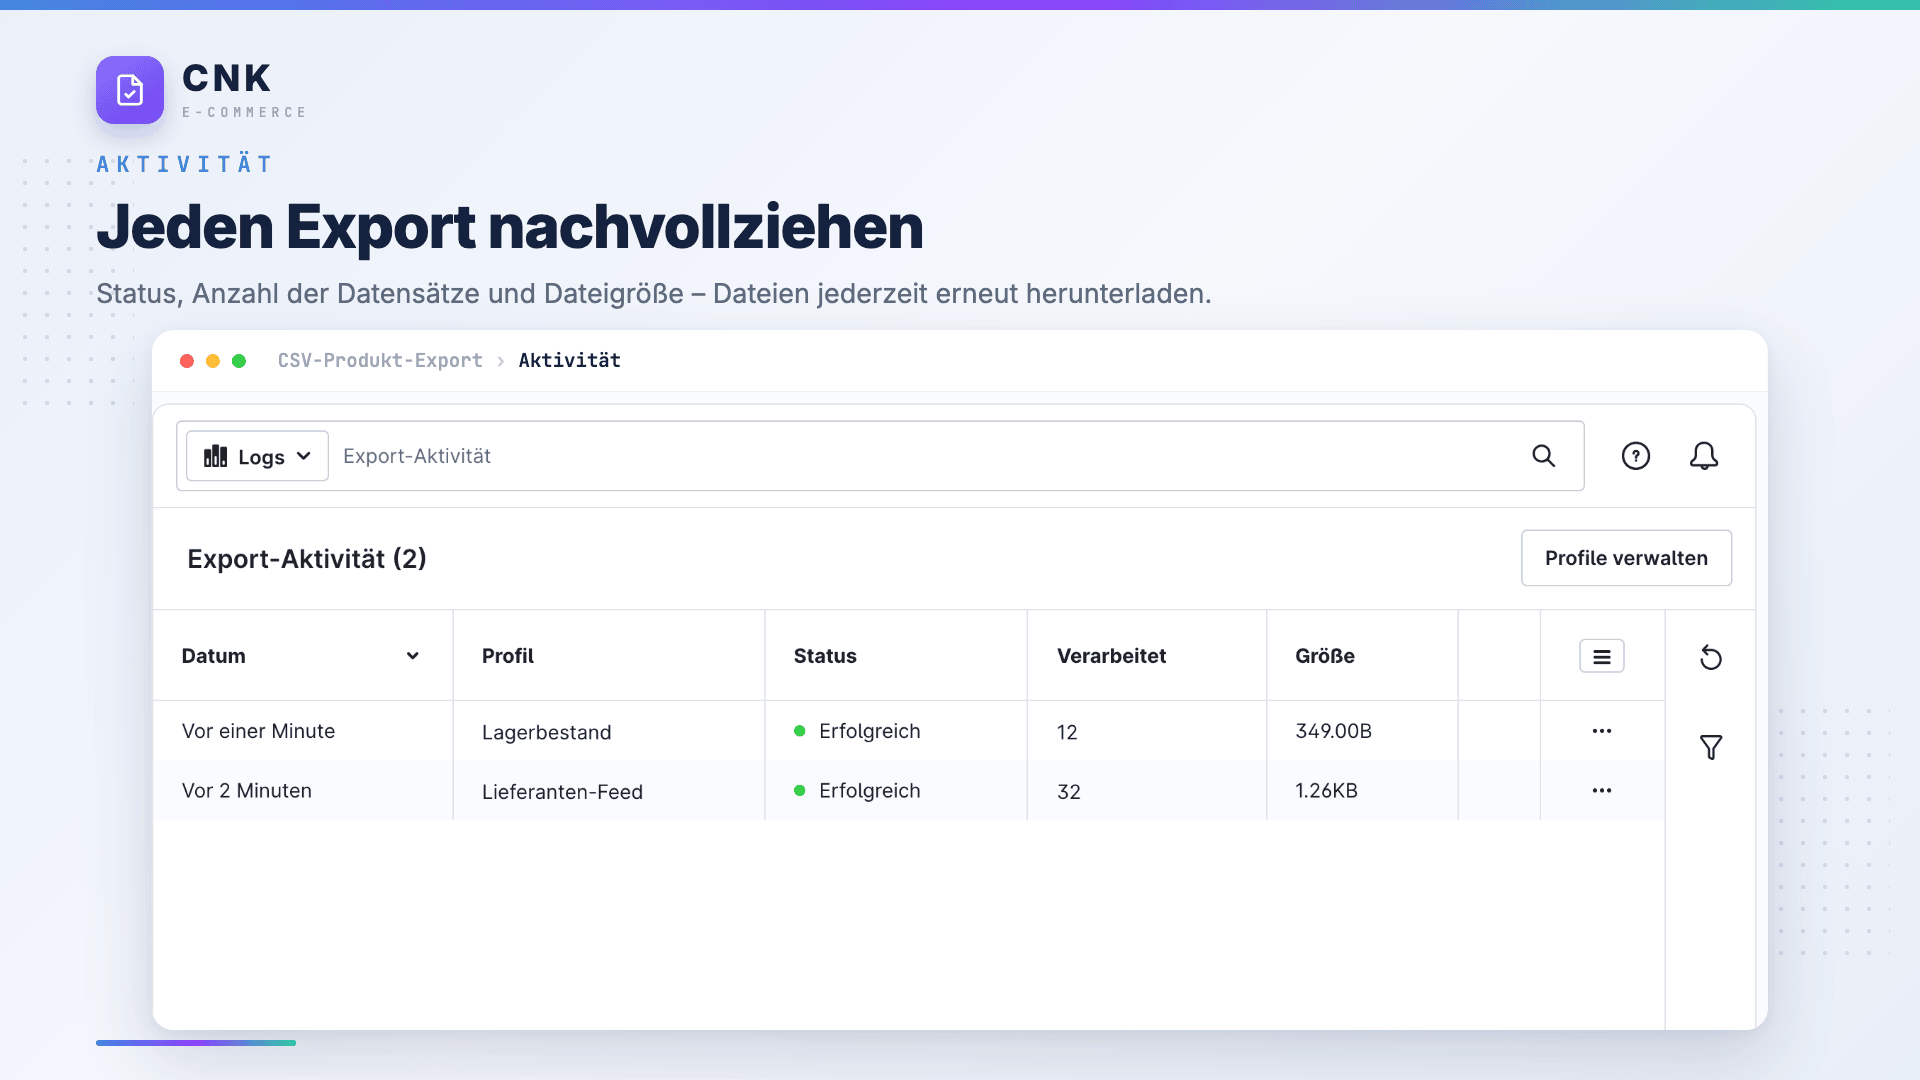Click the Lagerbestand profile cell
Screen dimensions: 1920x1080
[546, 732]
